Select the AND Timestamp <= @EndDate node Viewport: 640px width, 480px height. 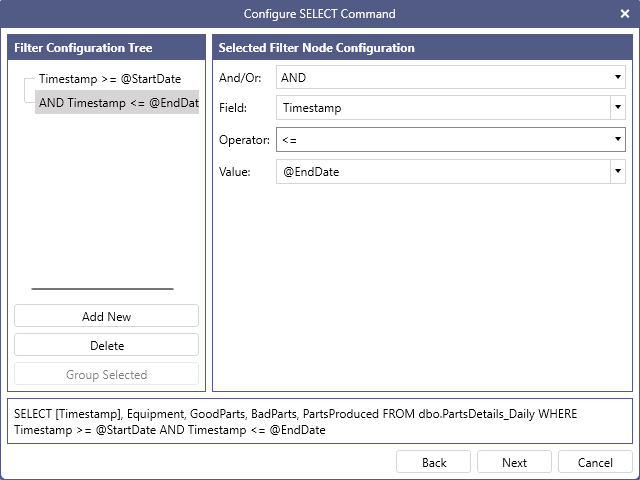coord(117,102)
